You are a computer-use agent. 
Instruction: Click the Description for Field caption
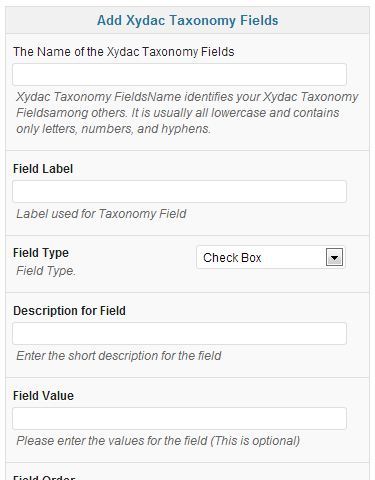69,311
